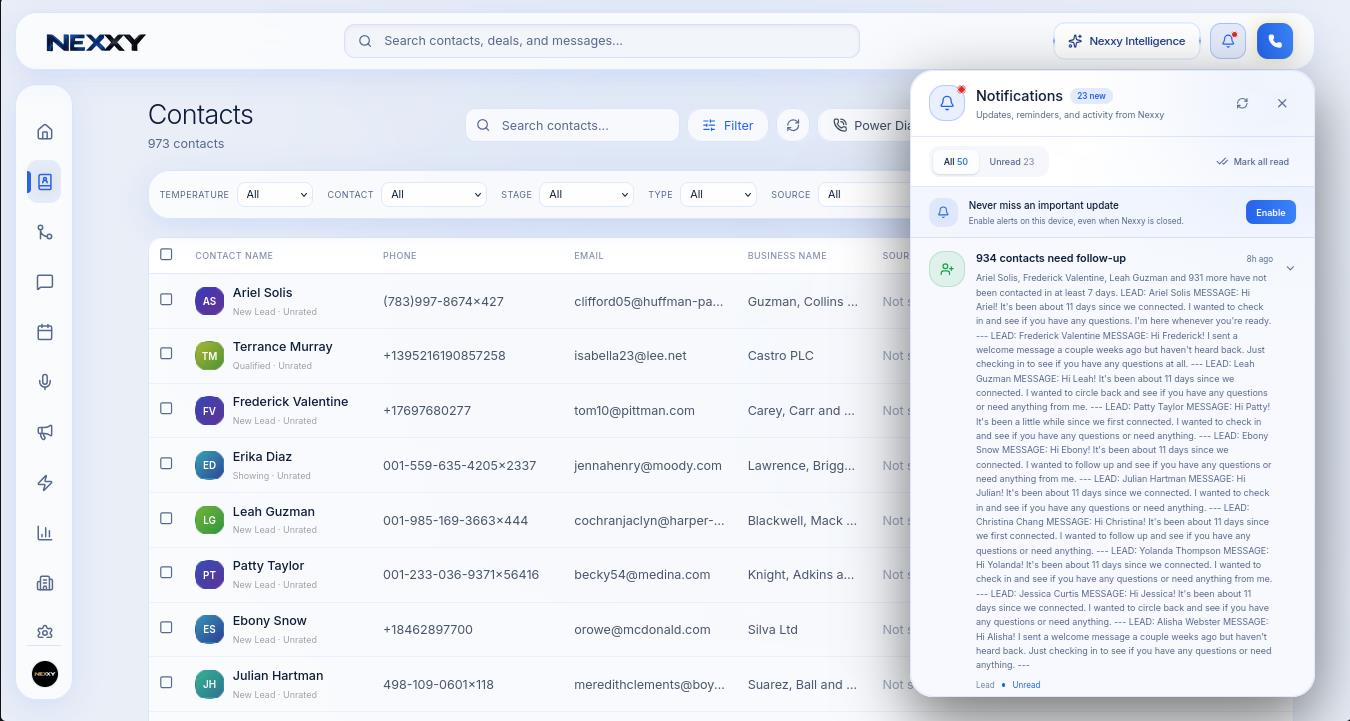Open the Campaigns megaphone sidebar icon
The width and height of the screenshot is (1350, 721).
(x=44, y=432)
